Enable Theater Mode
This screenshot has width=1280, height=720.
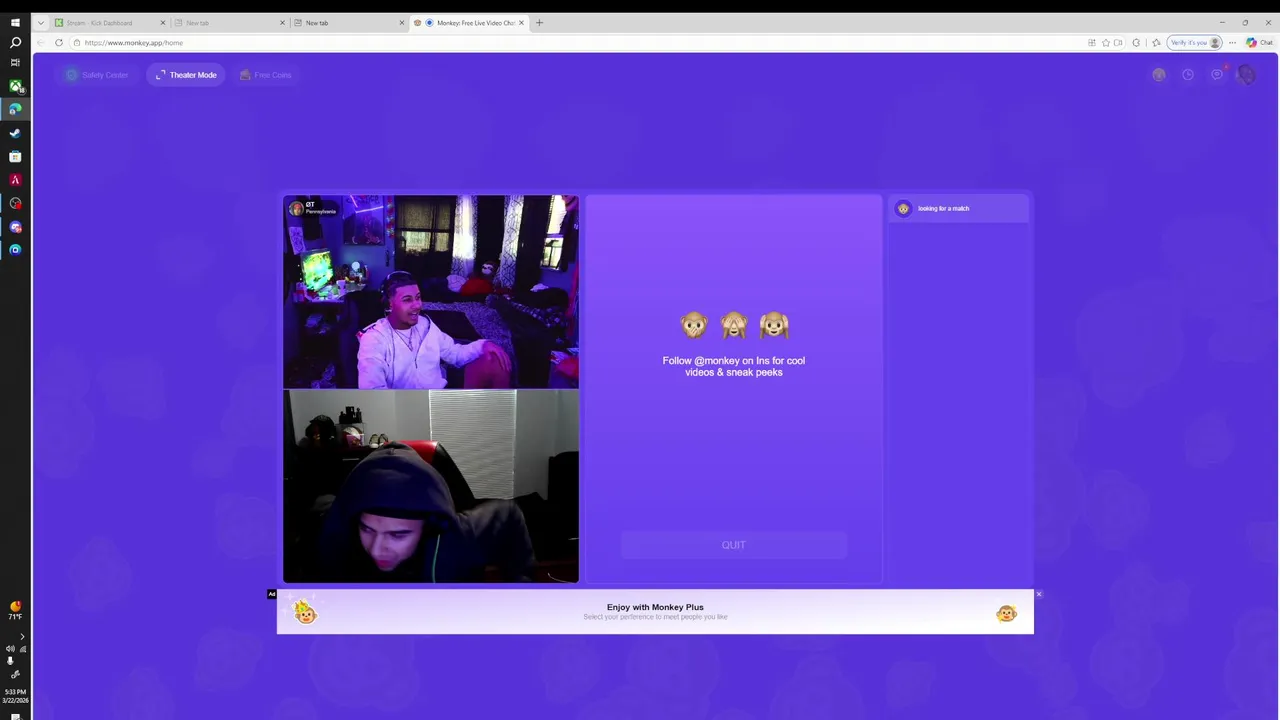[186, 75]
